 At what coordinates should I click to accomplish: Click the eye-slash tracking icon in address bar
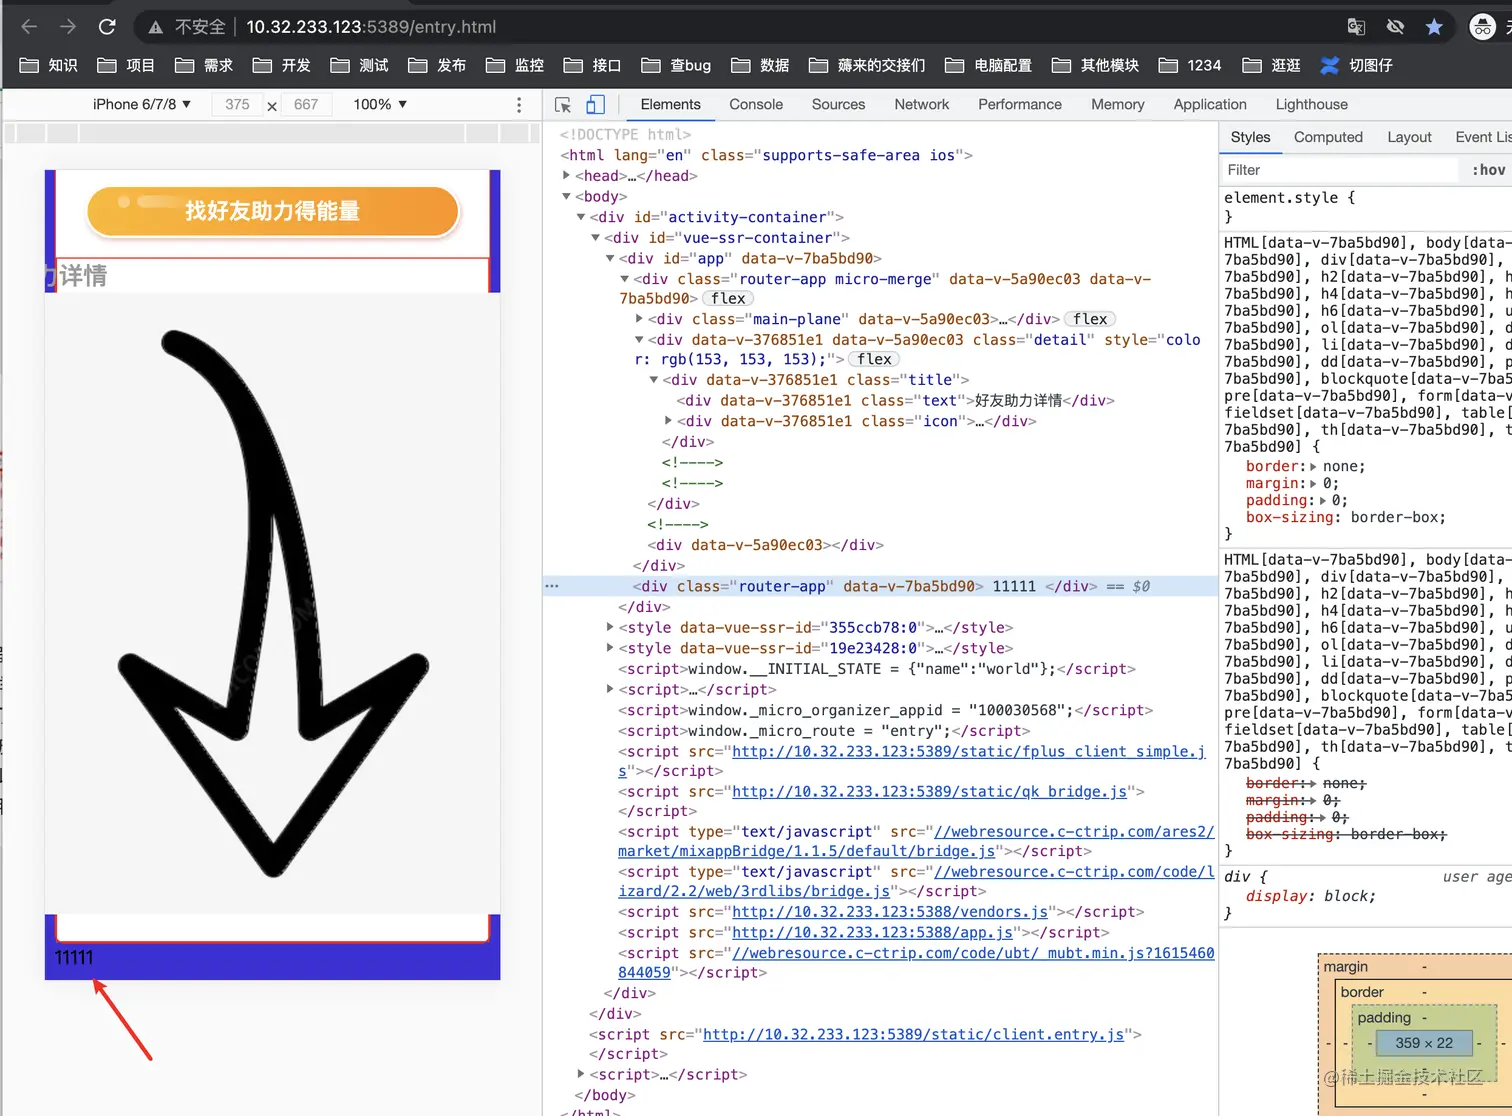click(x=1395, y=27)
